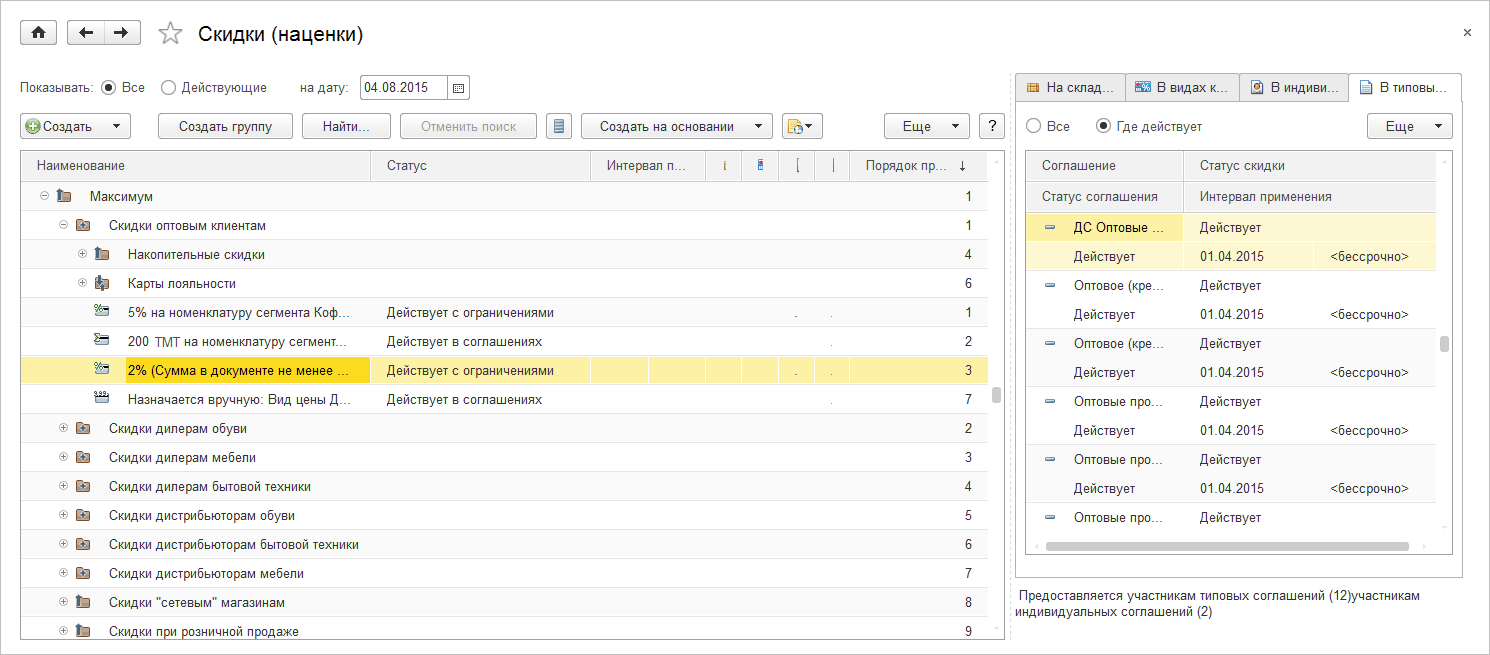Open the Создать на основании dropdown
The width and height of the screenshot is (1490, 655).
point(676,127)
